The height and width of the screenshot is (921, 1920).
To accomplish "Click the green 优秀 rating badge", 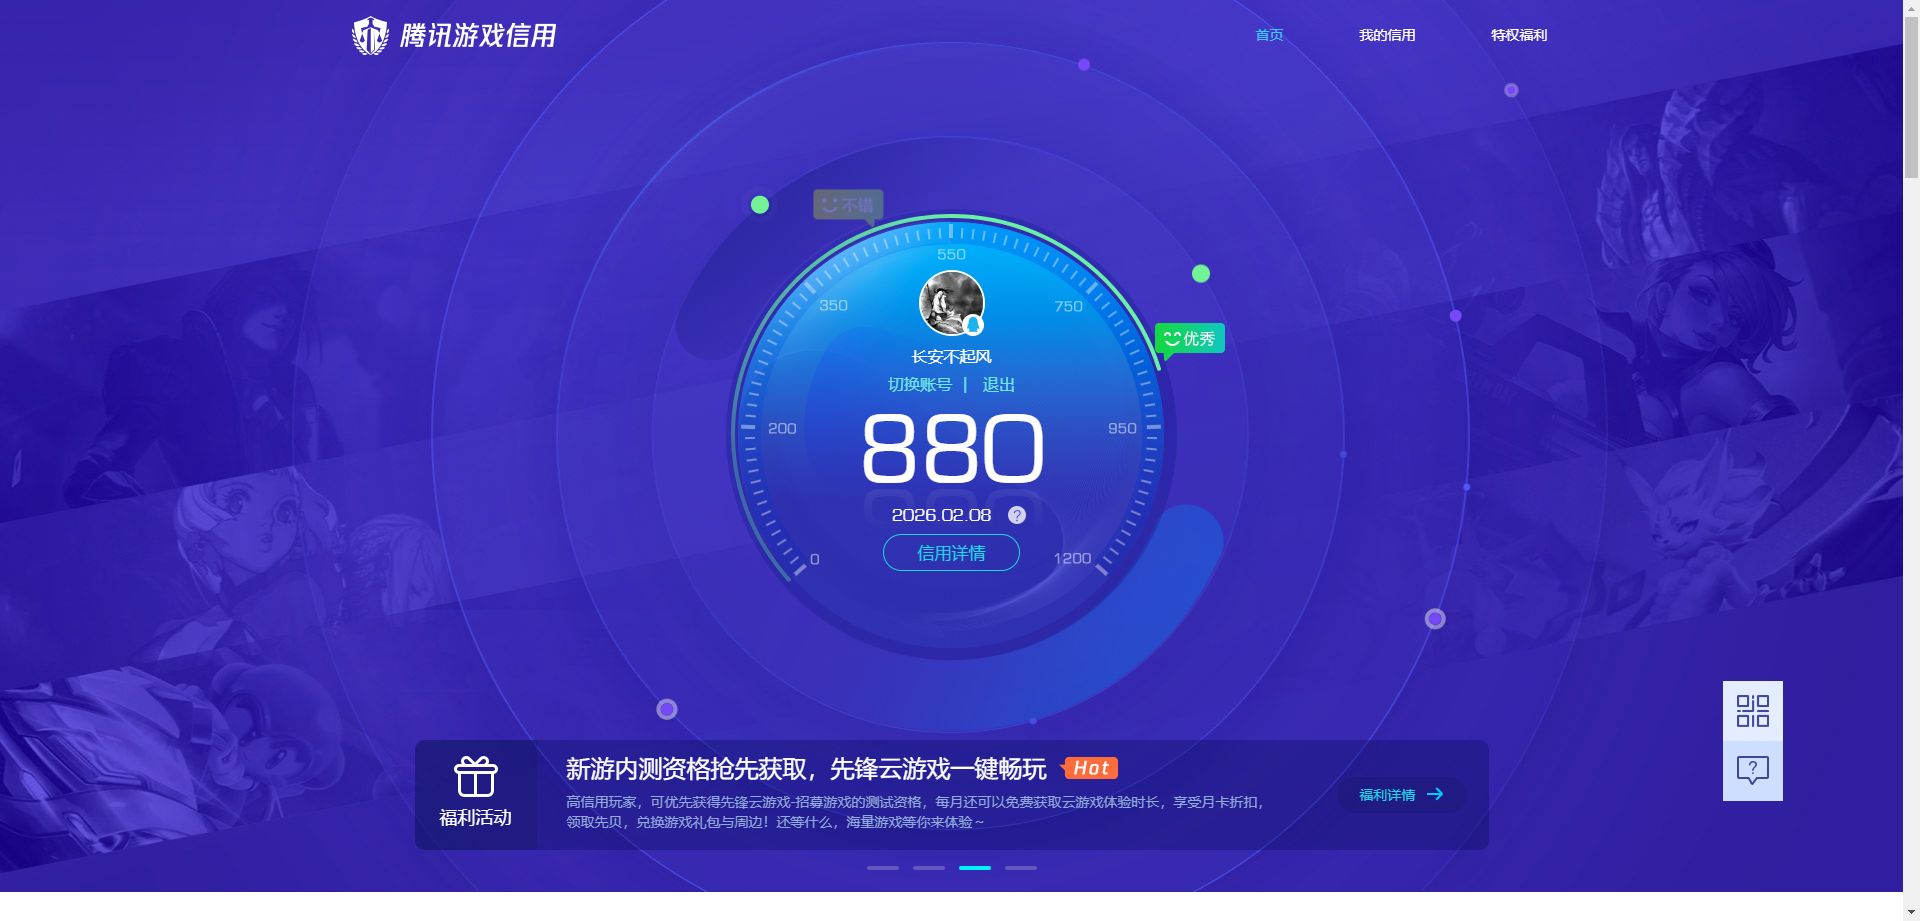I will (x=1189, y=338).
